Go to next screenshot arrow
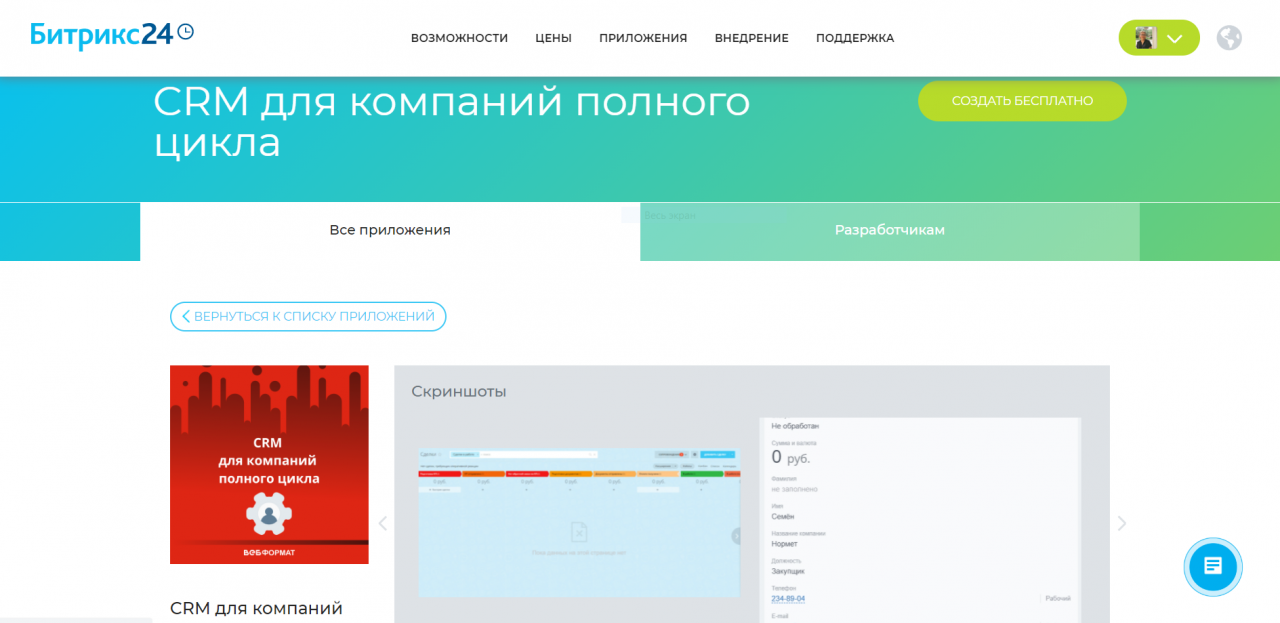1280x623 pixels. 1122,523
